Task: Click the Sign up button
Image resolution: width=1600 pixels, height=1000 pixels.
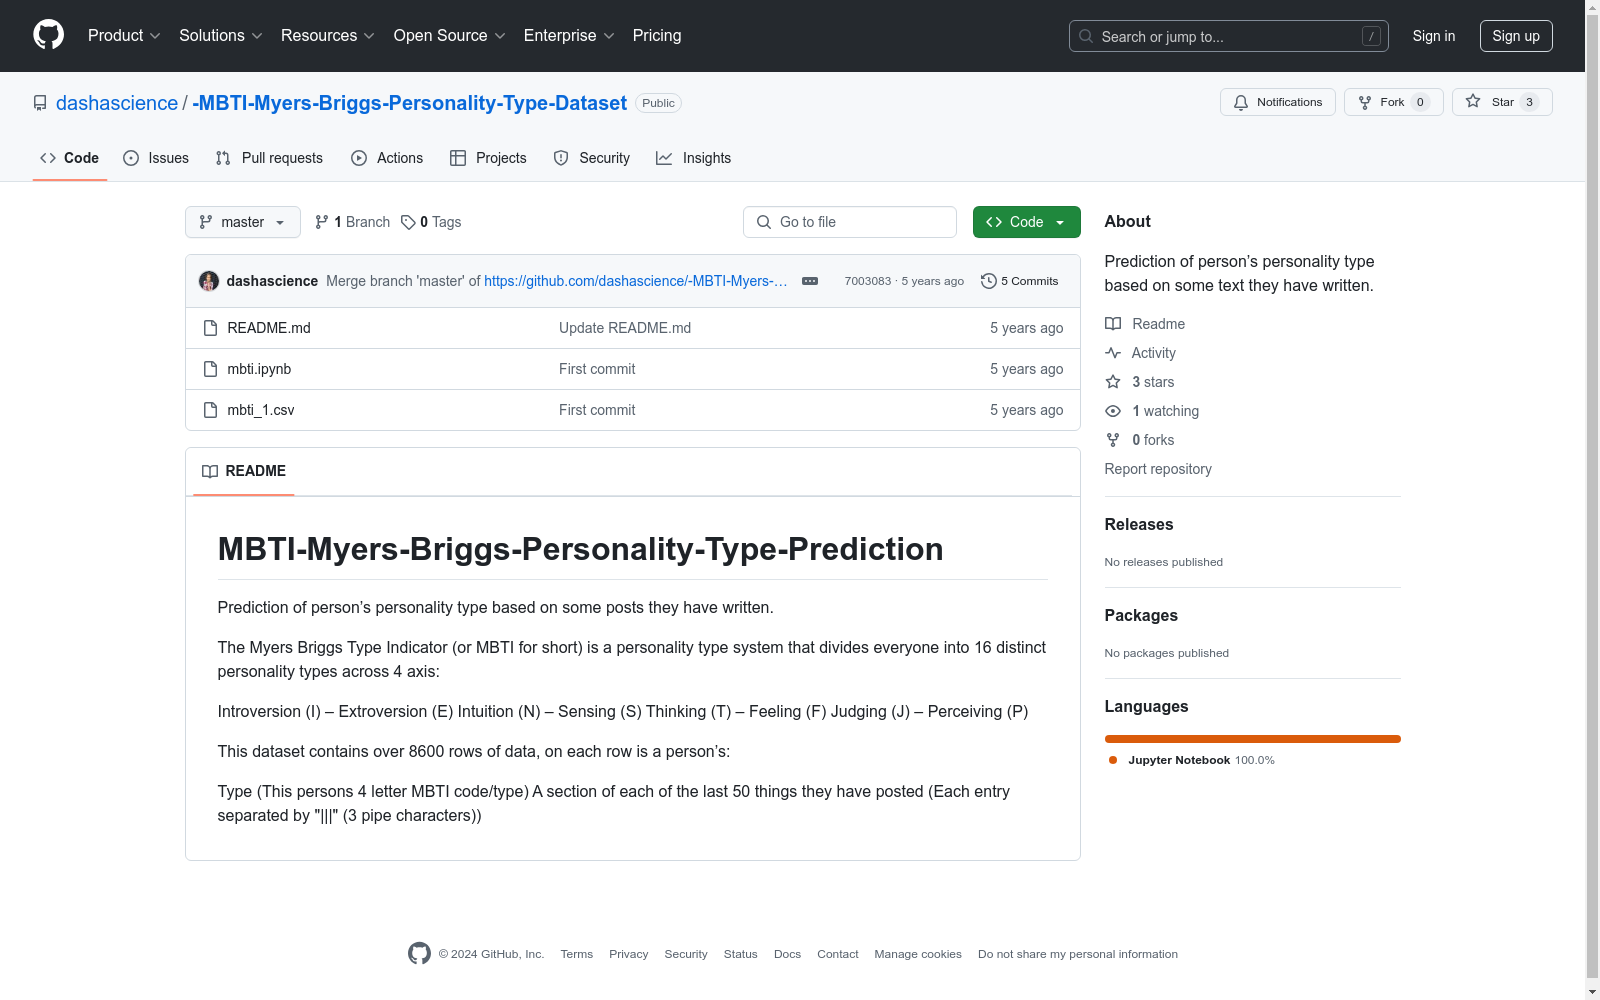Action: tap(1516, 36)
